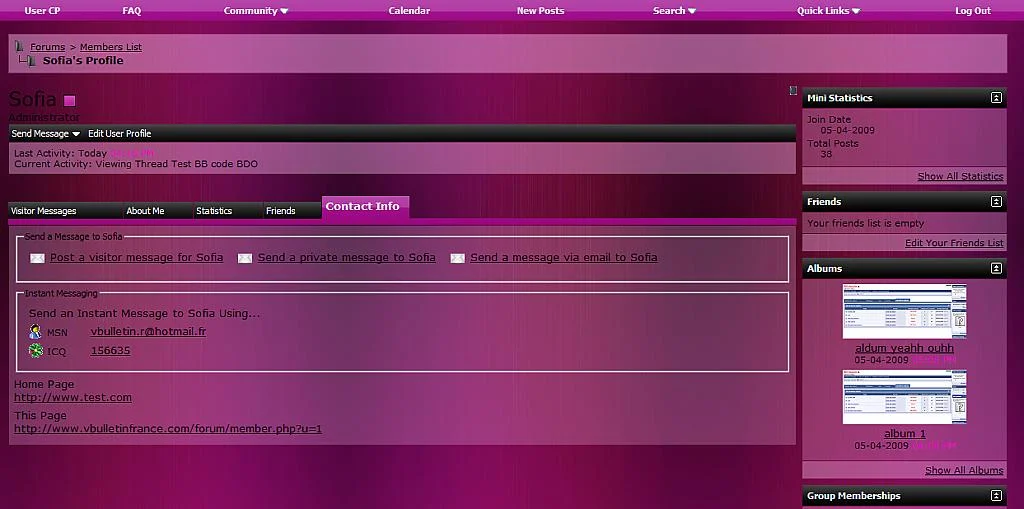Collapse the Group Memberships panel
The image size is (1024, 509).
[996, 496]
